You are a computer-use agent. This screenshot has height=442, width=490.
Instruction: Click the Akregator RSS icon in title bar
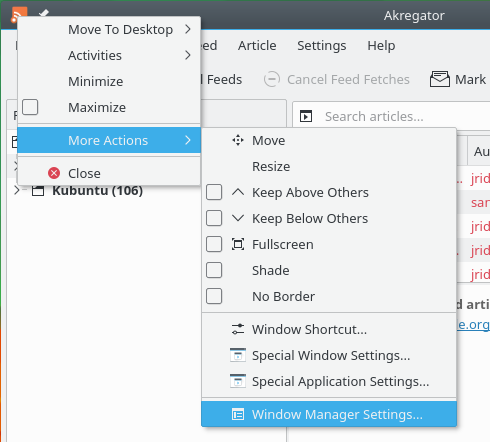pyautogui.click(x=19, y=15)
